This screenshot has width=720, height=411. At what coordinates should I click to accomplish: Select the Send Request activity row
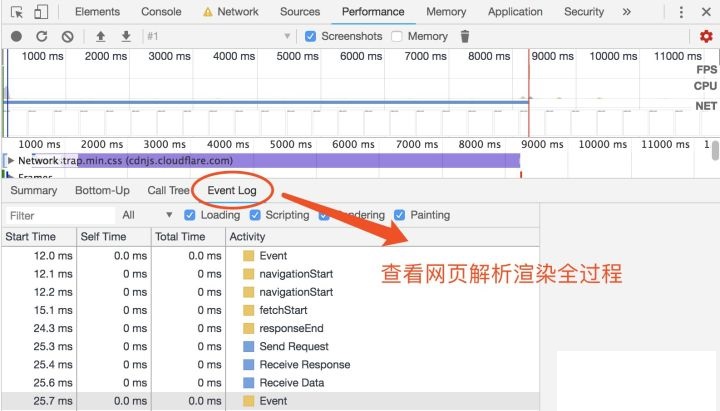[270, 347]
